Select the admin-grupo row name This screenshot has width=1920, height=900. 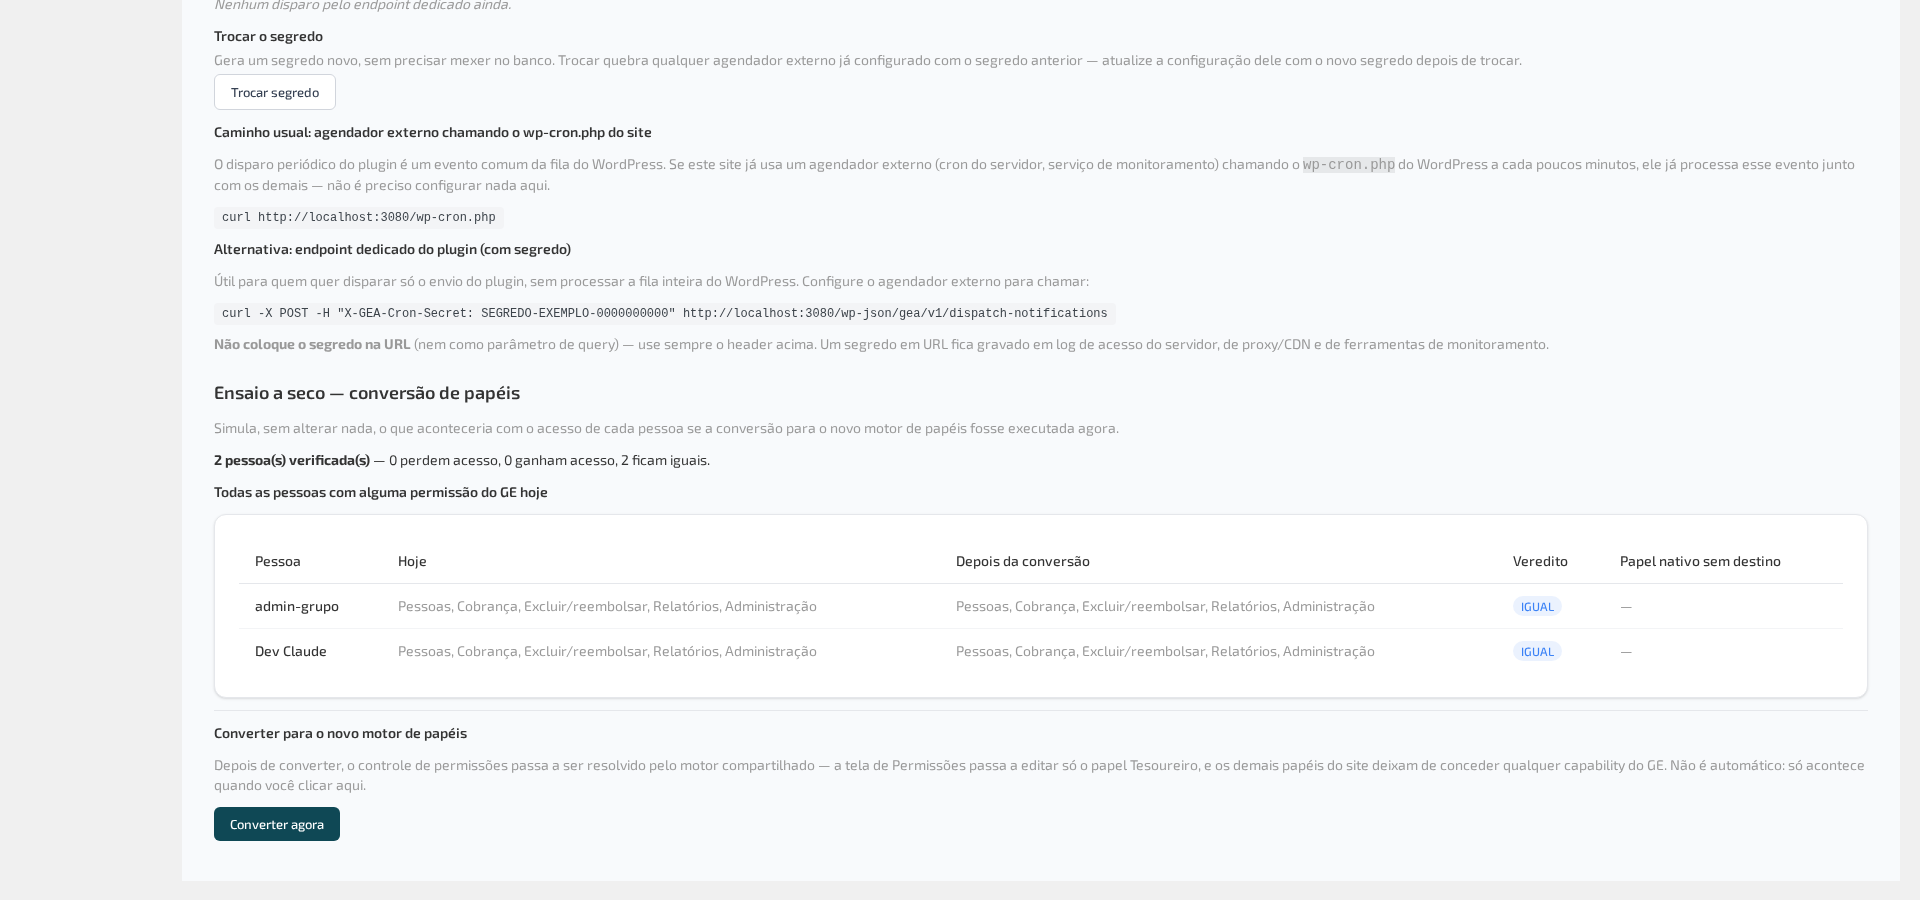click(x=297, y=606)
